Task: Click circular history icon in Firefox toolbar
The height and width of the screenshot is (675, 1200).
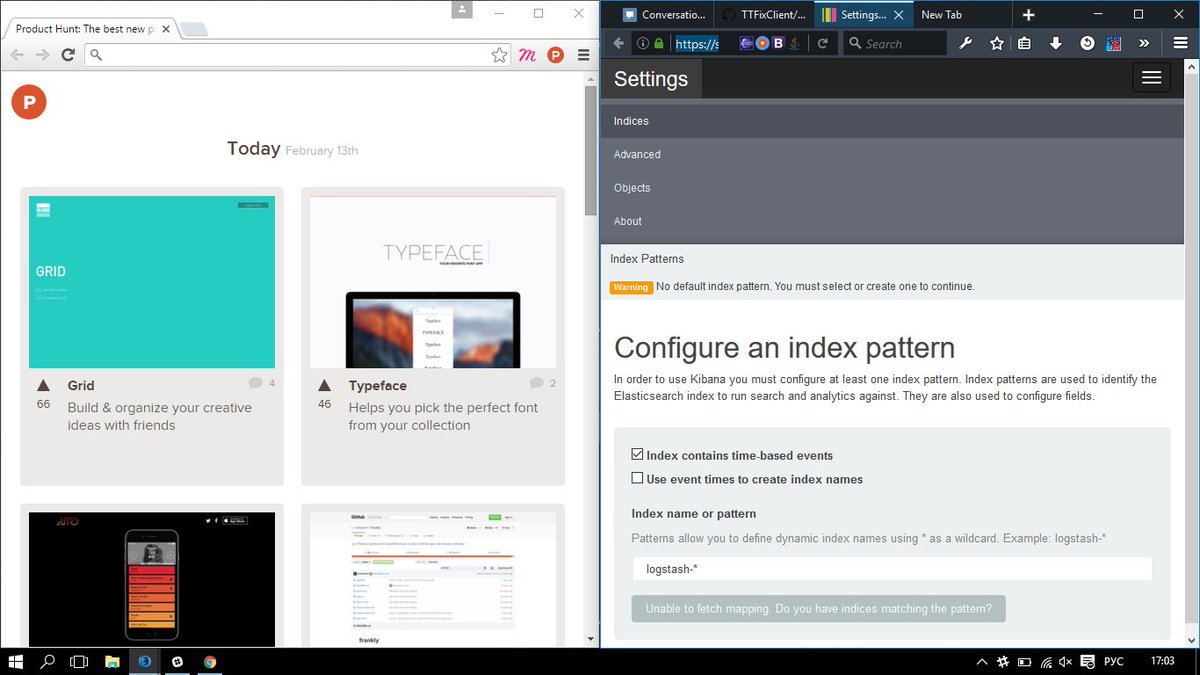Action: tap(1087, 43)
